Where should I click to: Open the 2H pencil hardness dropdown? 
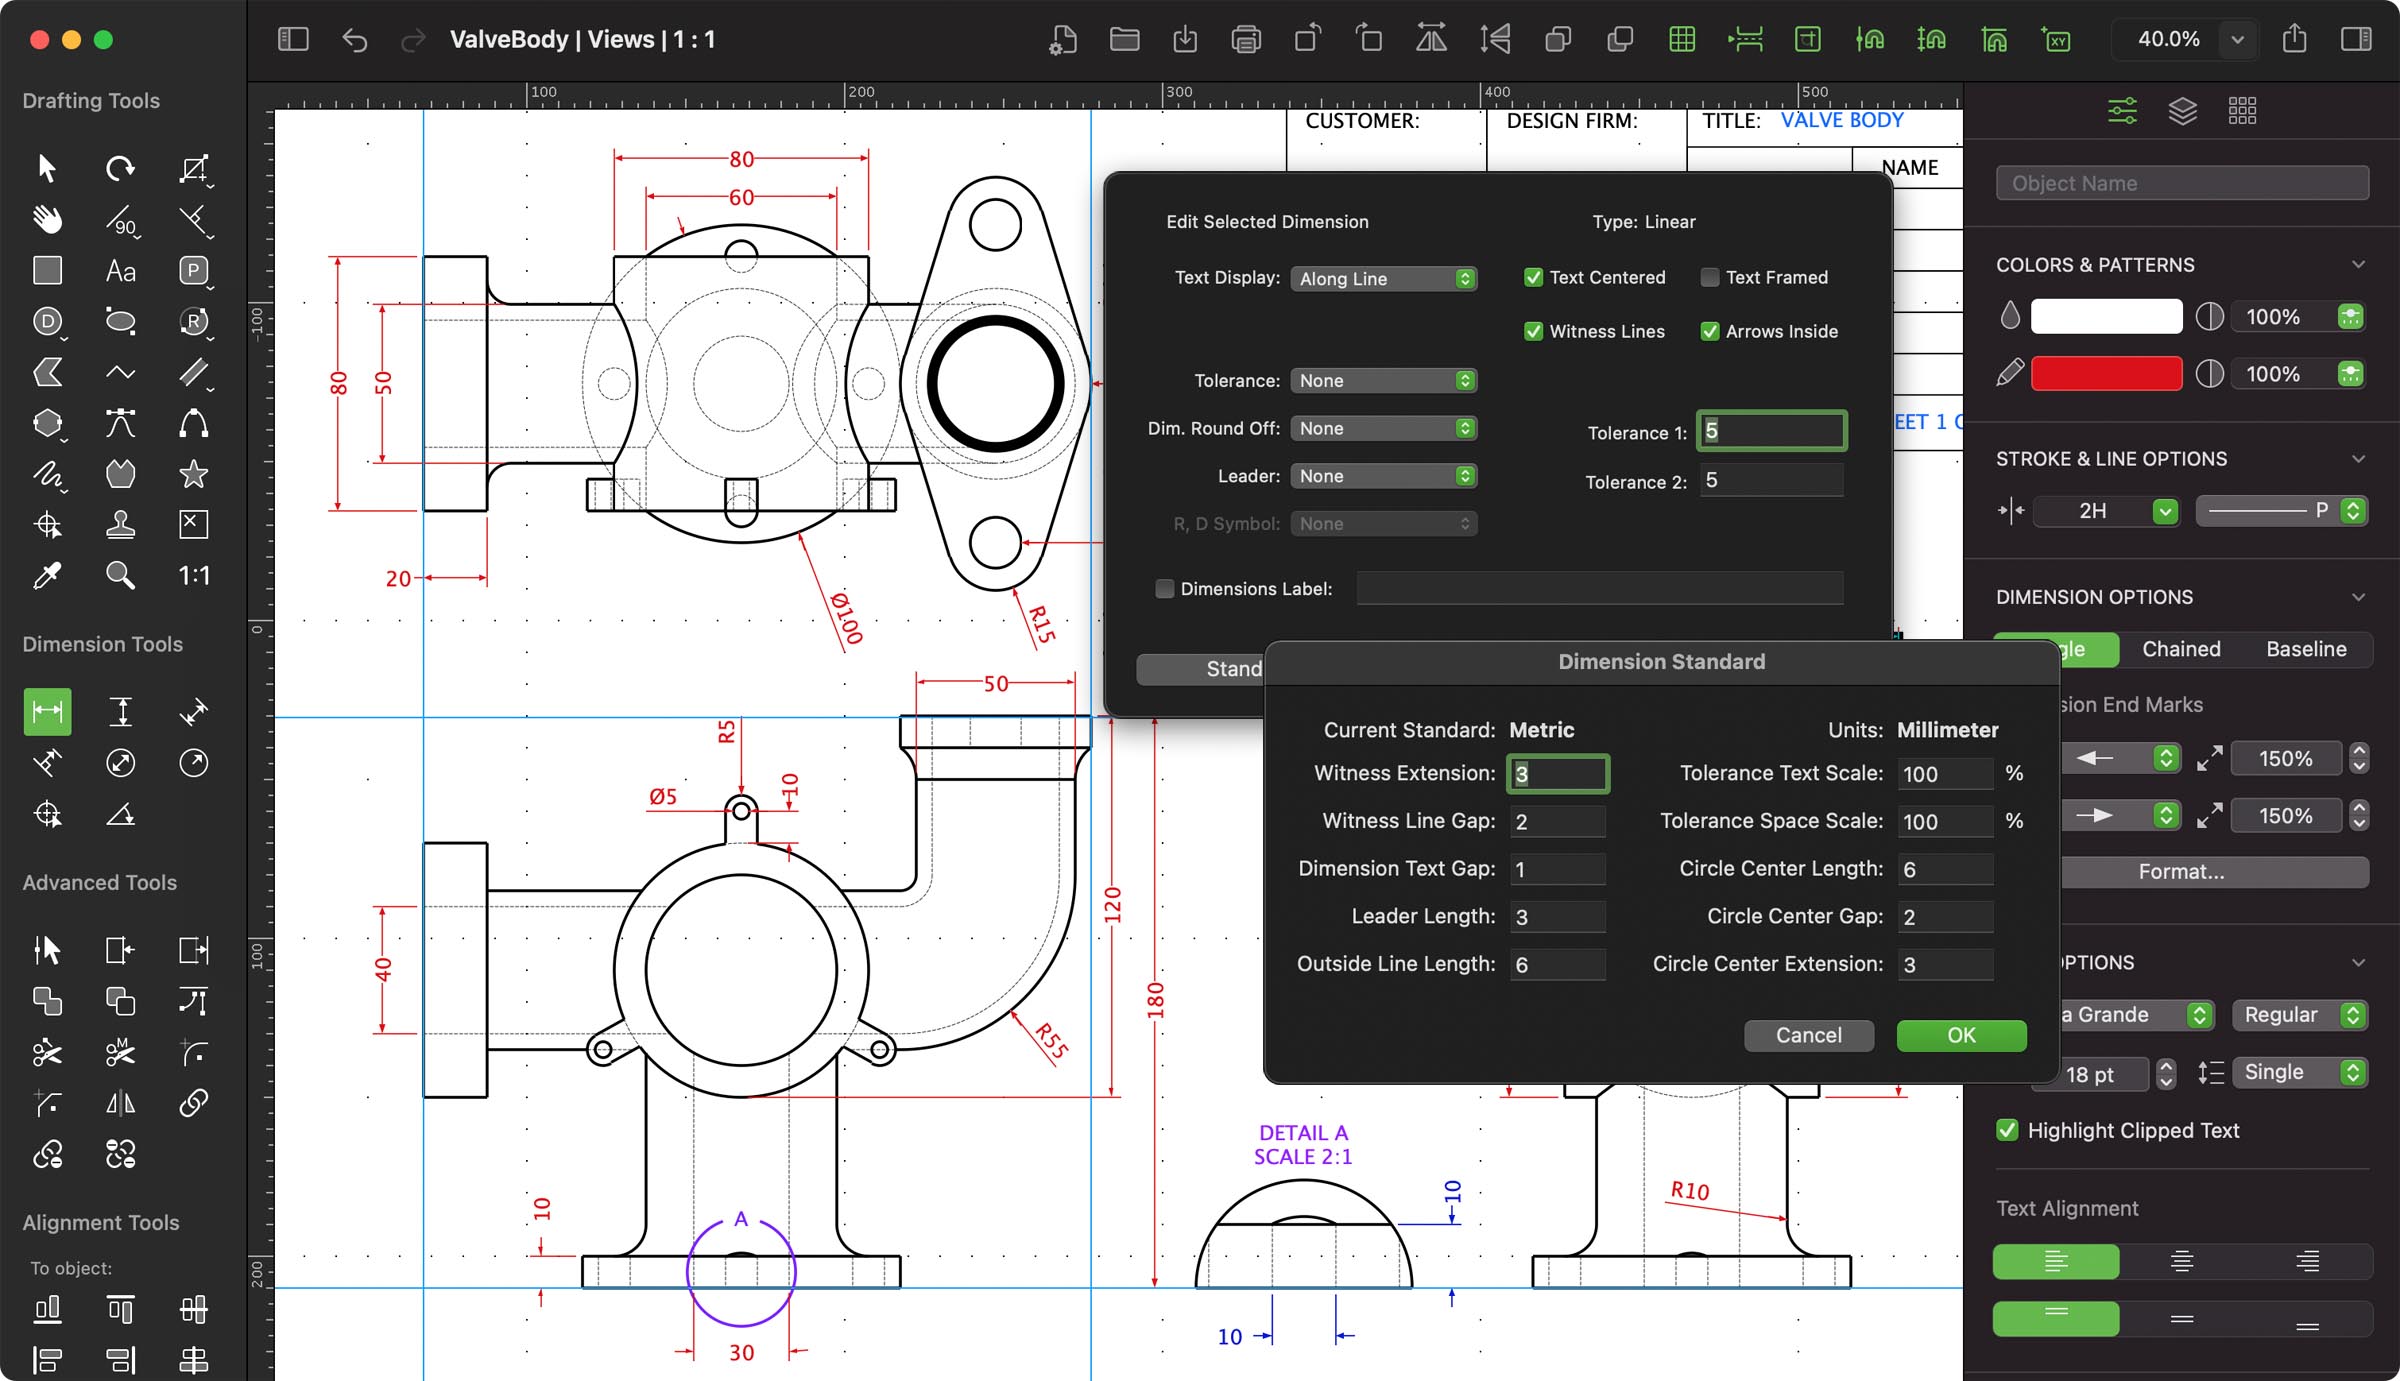pyautogui.click(x=2106, y=511)
